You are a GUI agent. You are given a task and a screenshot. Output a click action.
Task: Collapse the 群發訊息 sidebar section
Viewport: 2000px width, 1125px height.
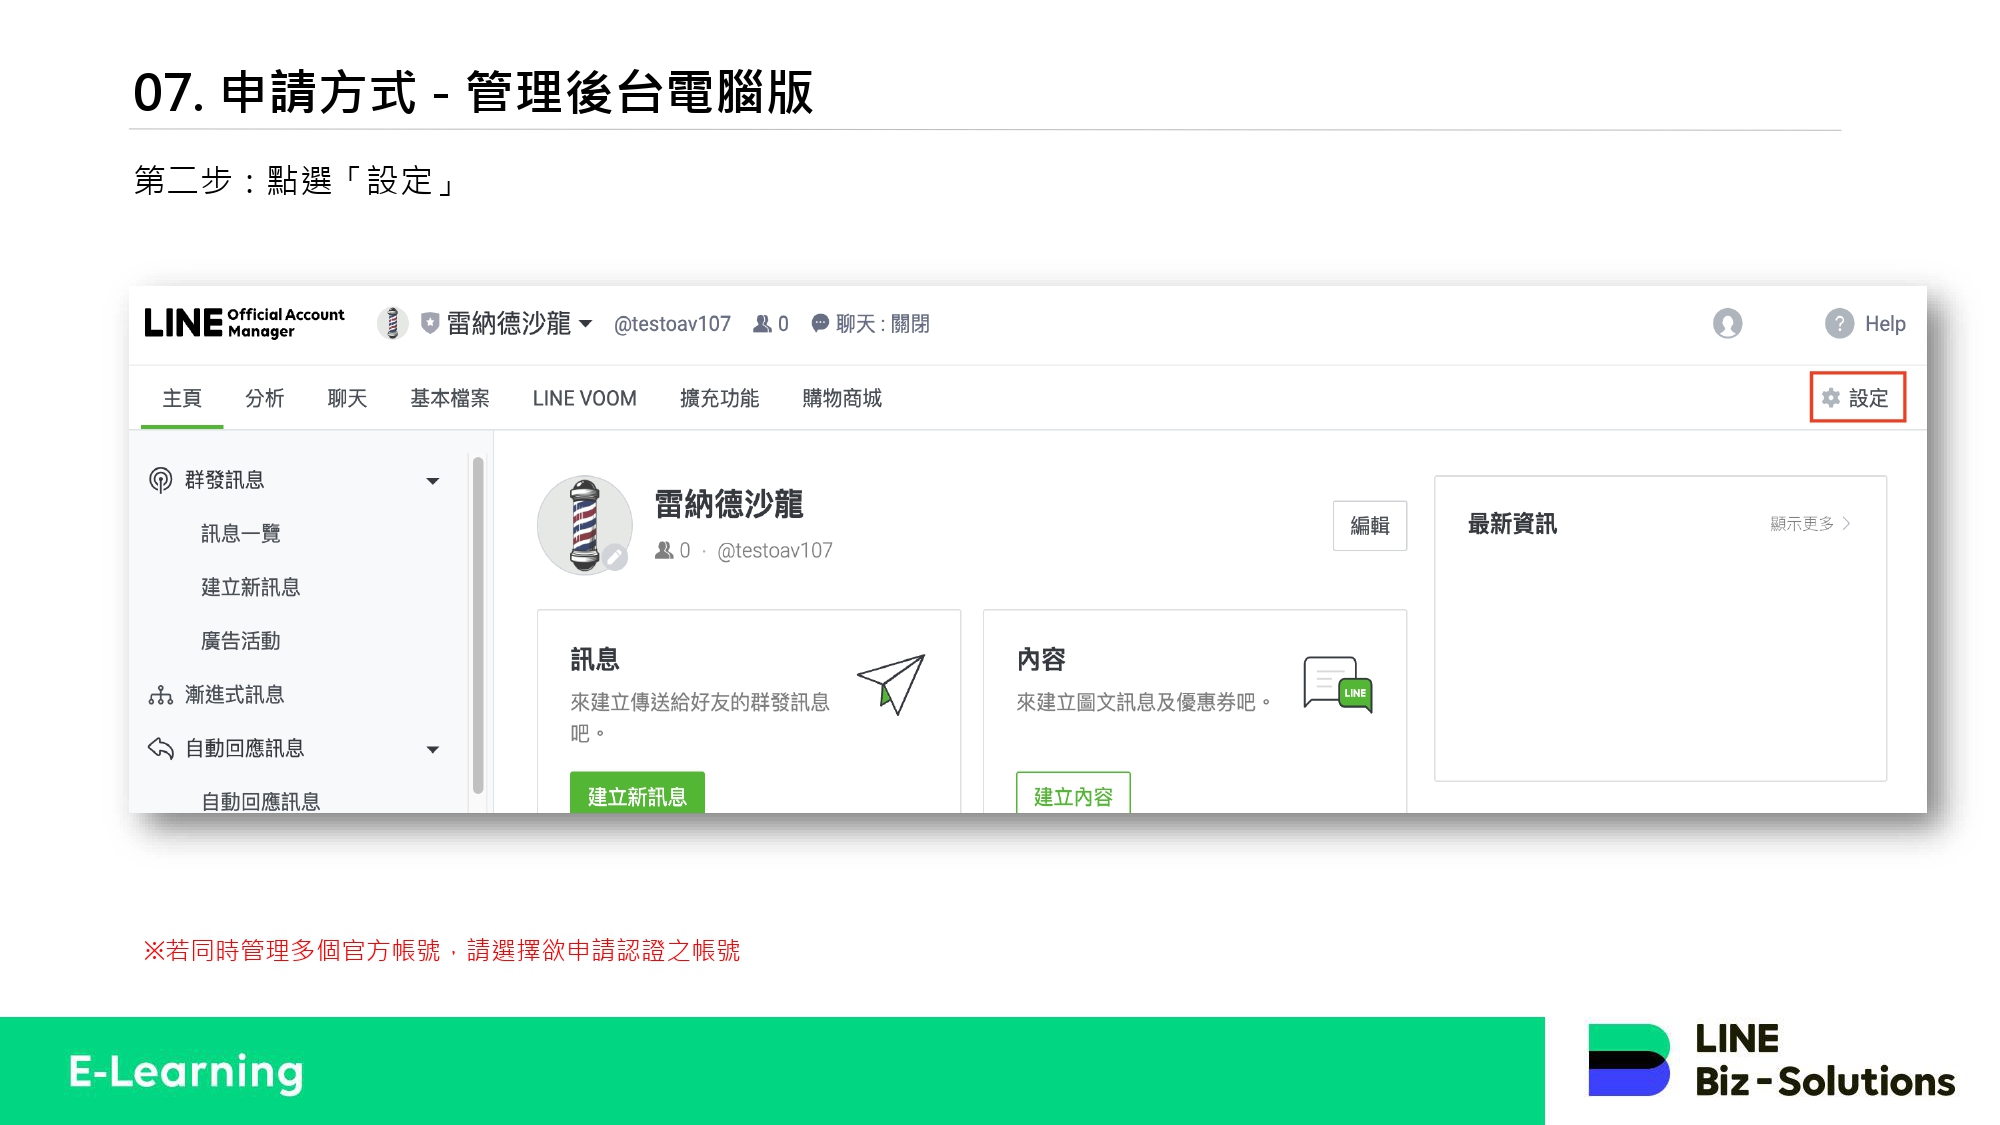point(433,481)
